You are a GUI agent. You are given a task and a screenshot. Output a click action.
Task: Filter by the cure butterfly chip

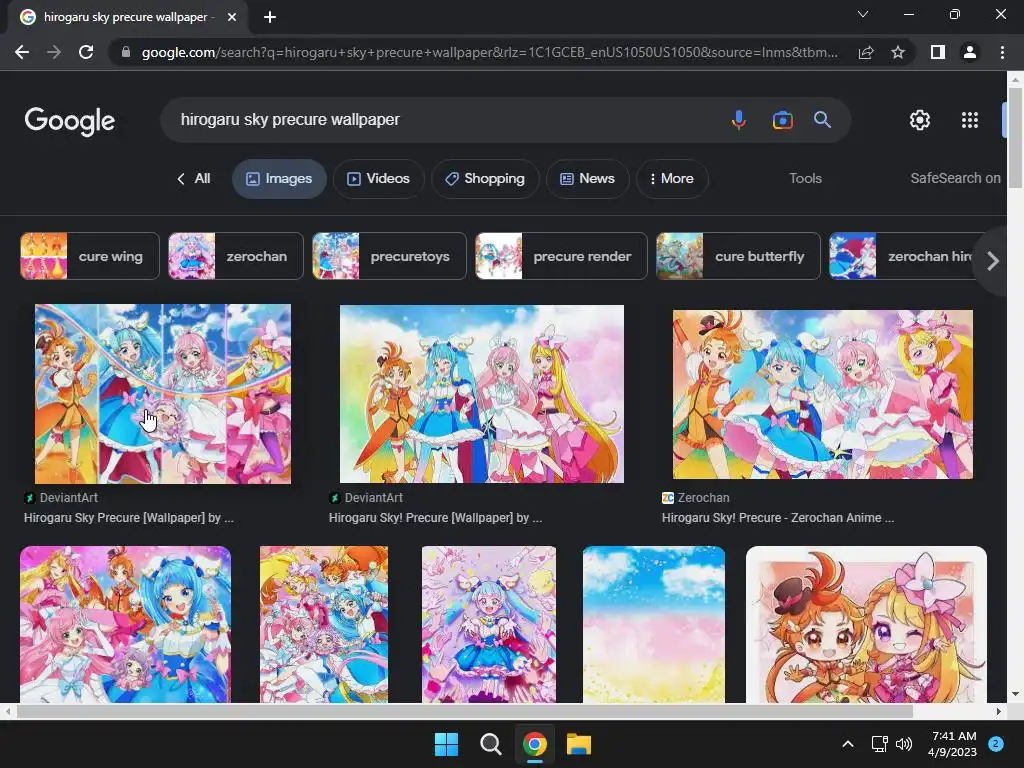tap(738, 256)
